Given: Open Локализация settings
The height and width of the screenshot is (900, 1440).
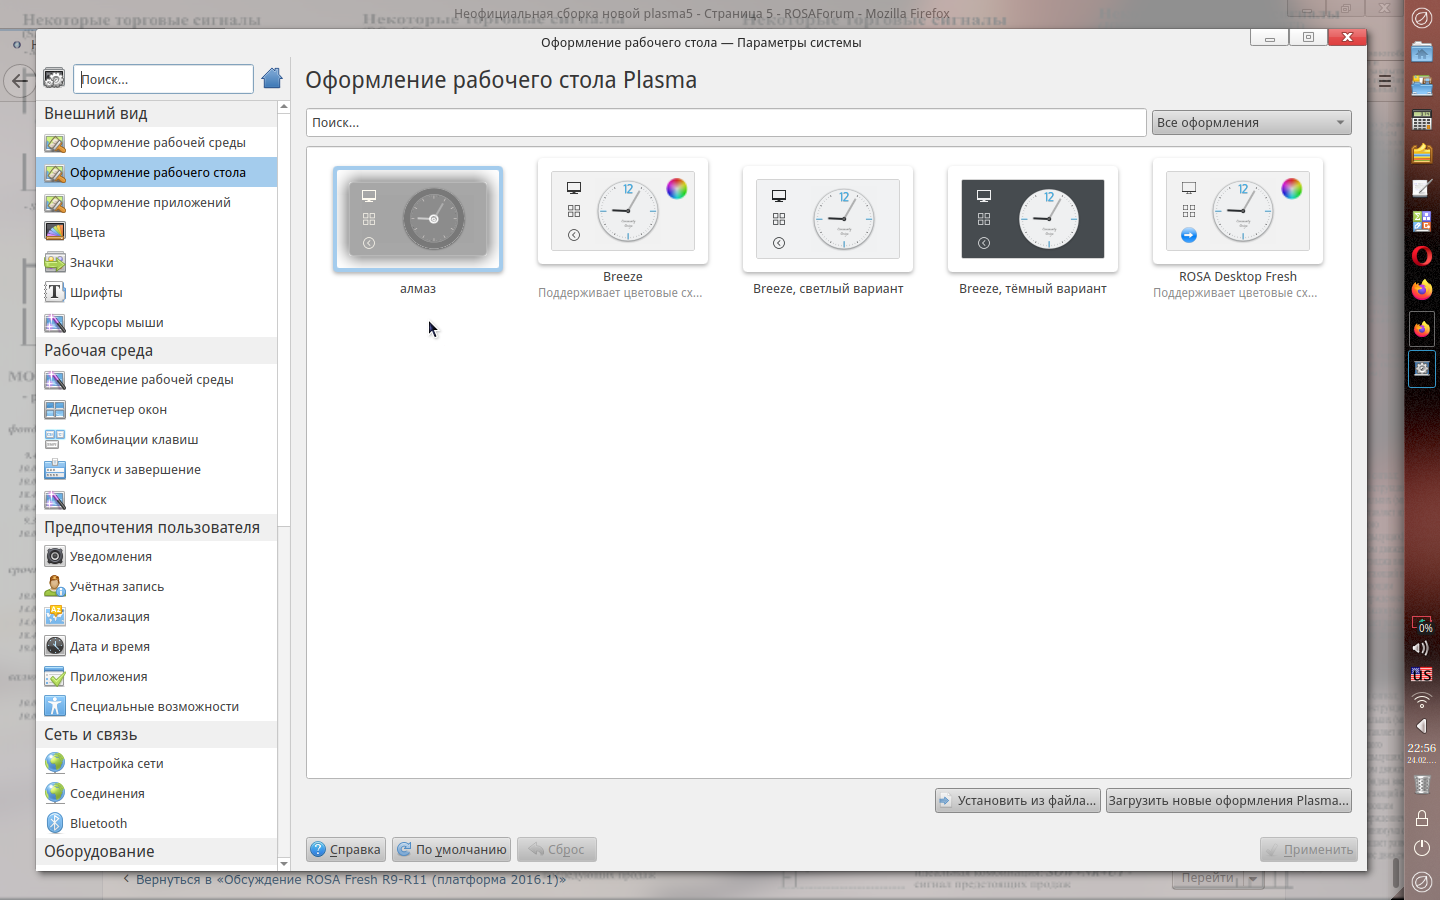Looking at the screenshot, I should (x=157, y=616).
